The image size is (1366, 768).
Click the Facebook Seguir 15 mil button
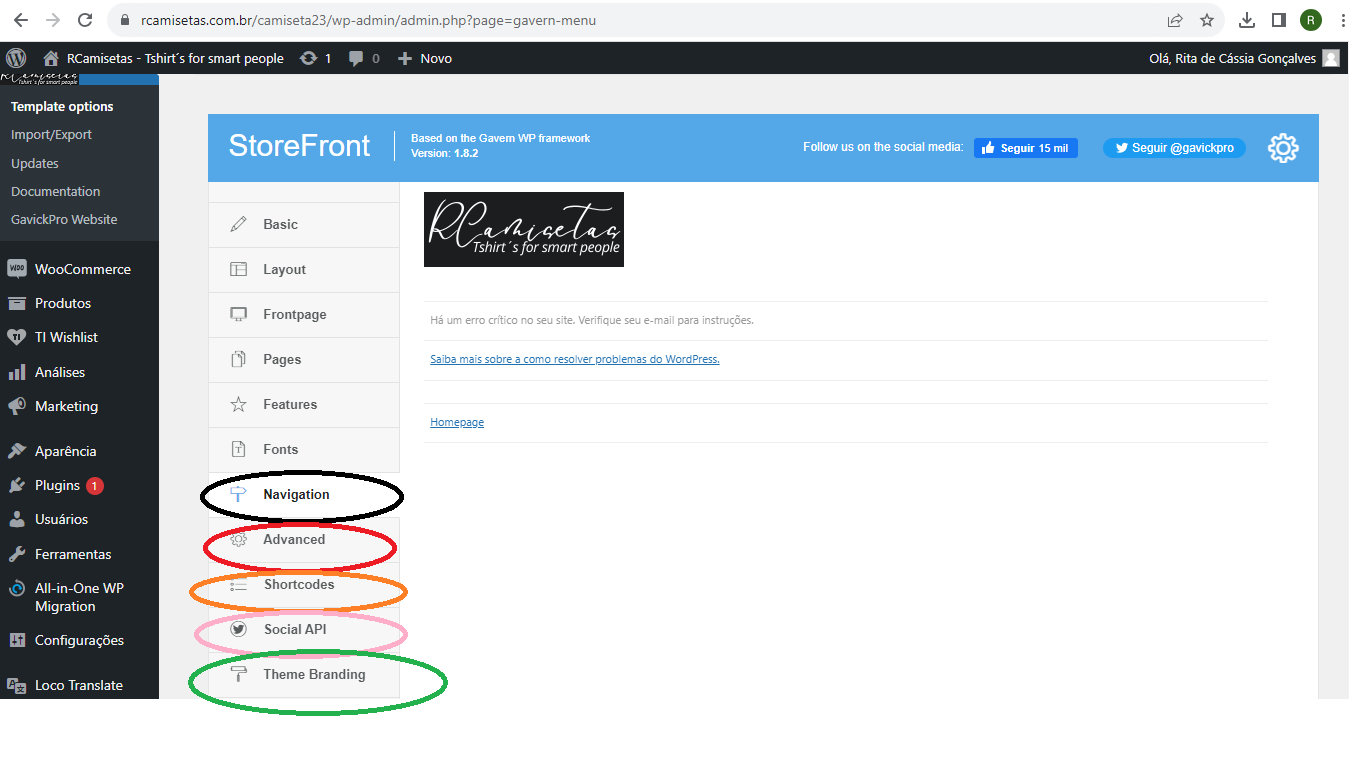1026,148
